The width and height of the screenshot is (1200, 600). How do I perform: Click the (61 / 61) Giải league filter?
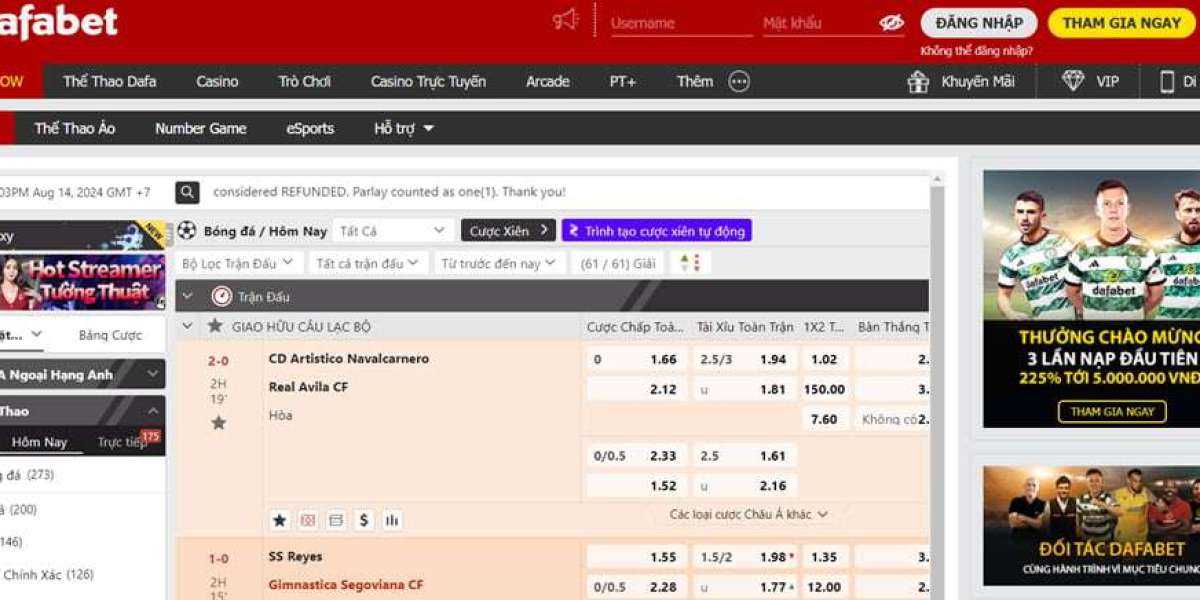point(618,263)
